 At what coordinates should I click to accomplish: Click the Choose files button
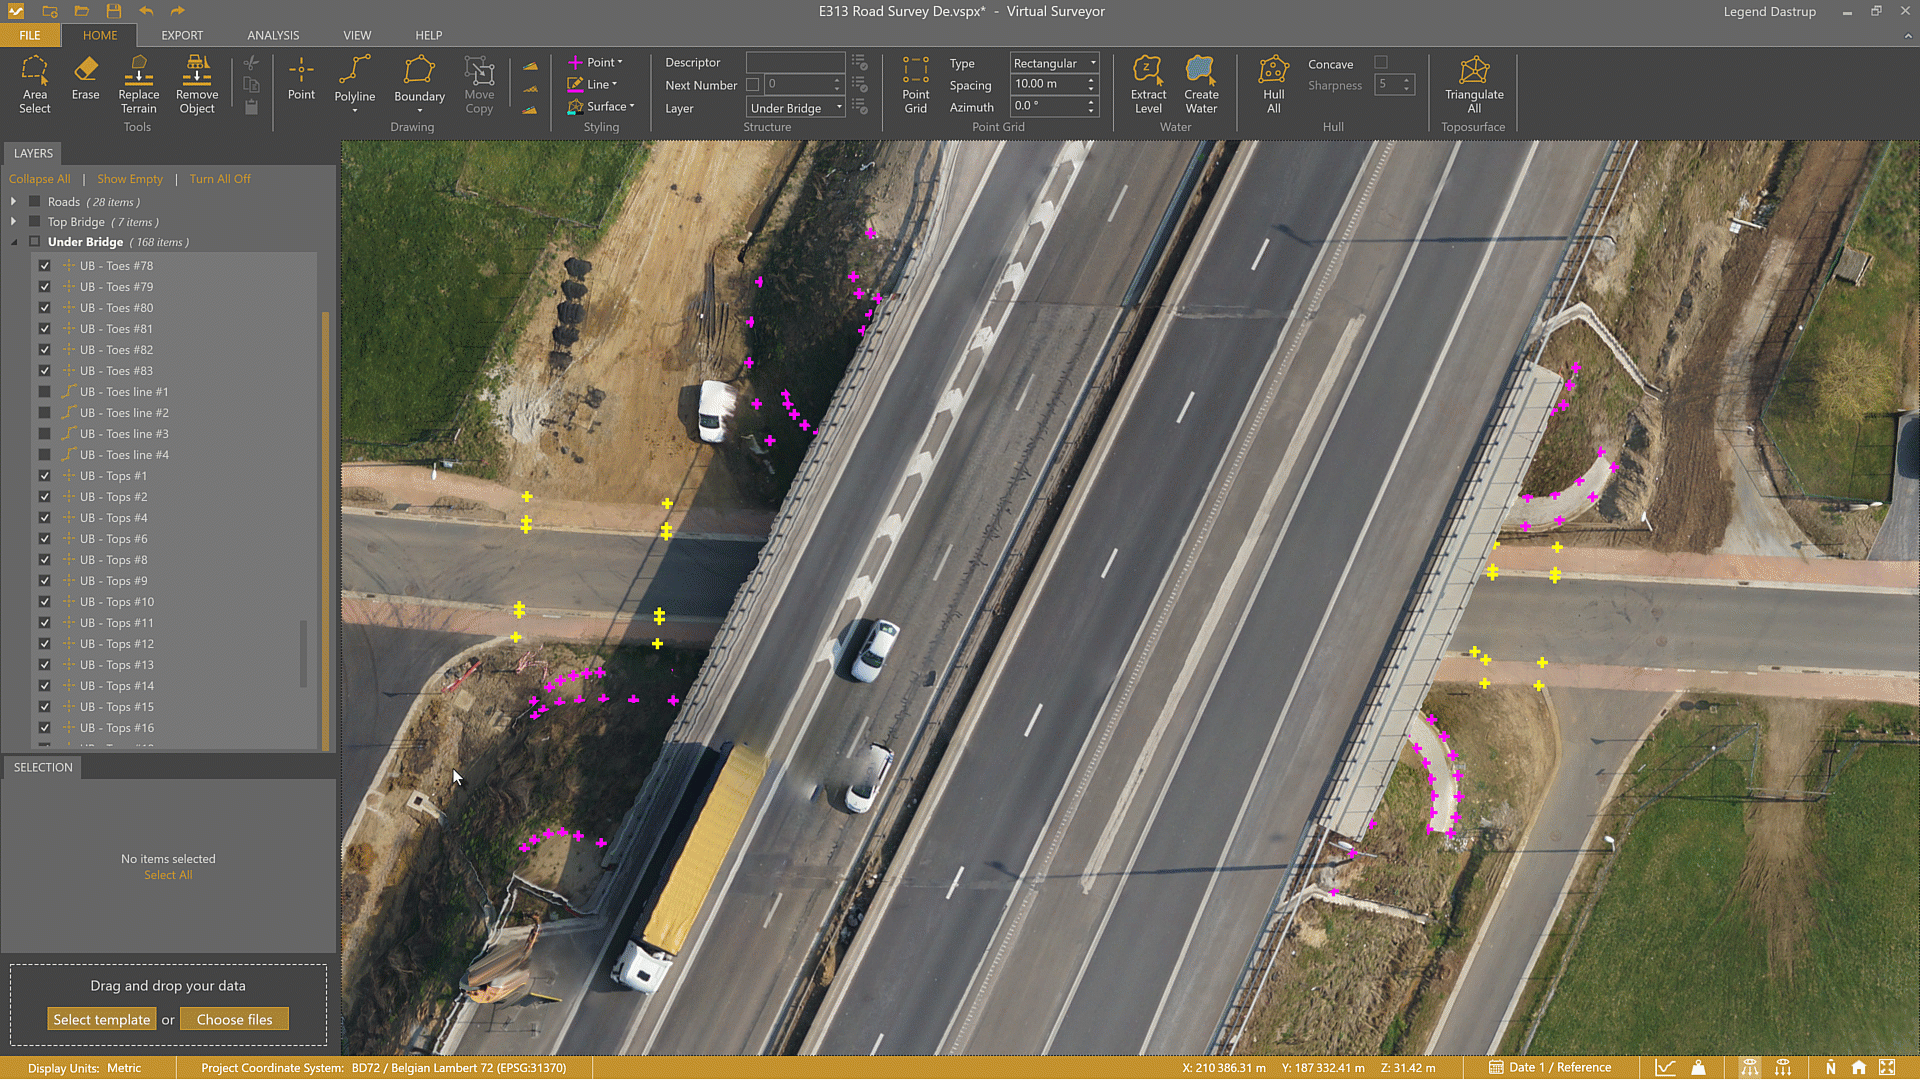pyautogui.click(x=234, y=1018)
